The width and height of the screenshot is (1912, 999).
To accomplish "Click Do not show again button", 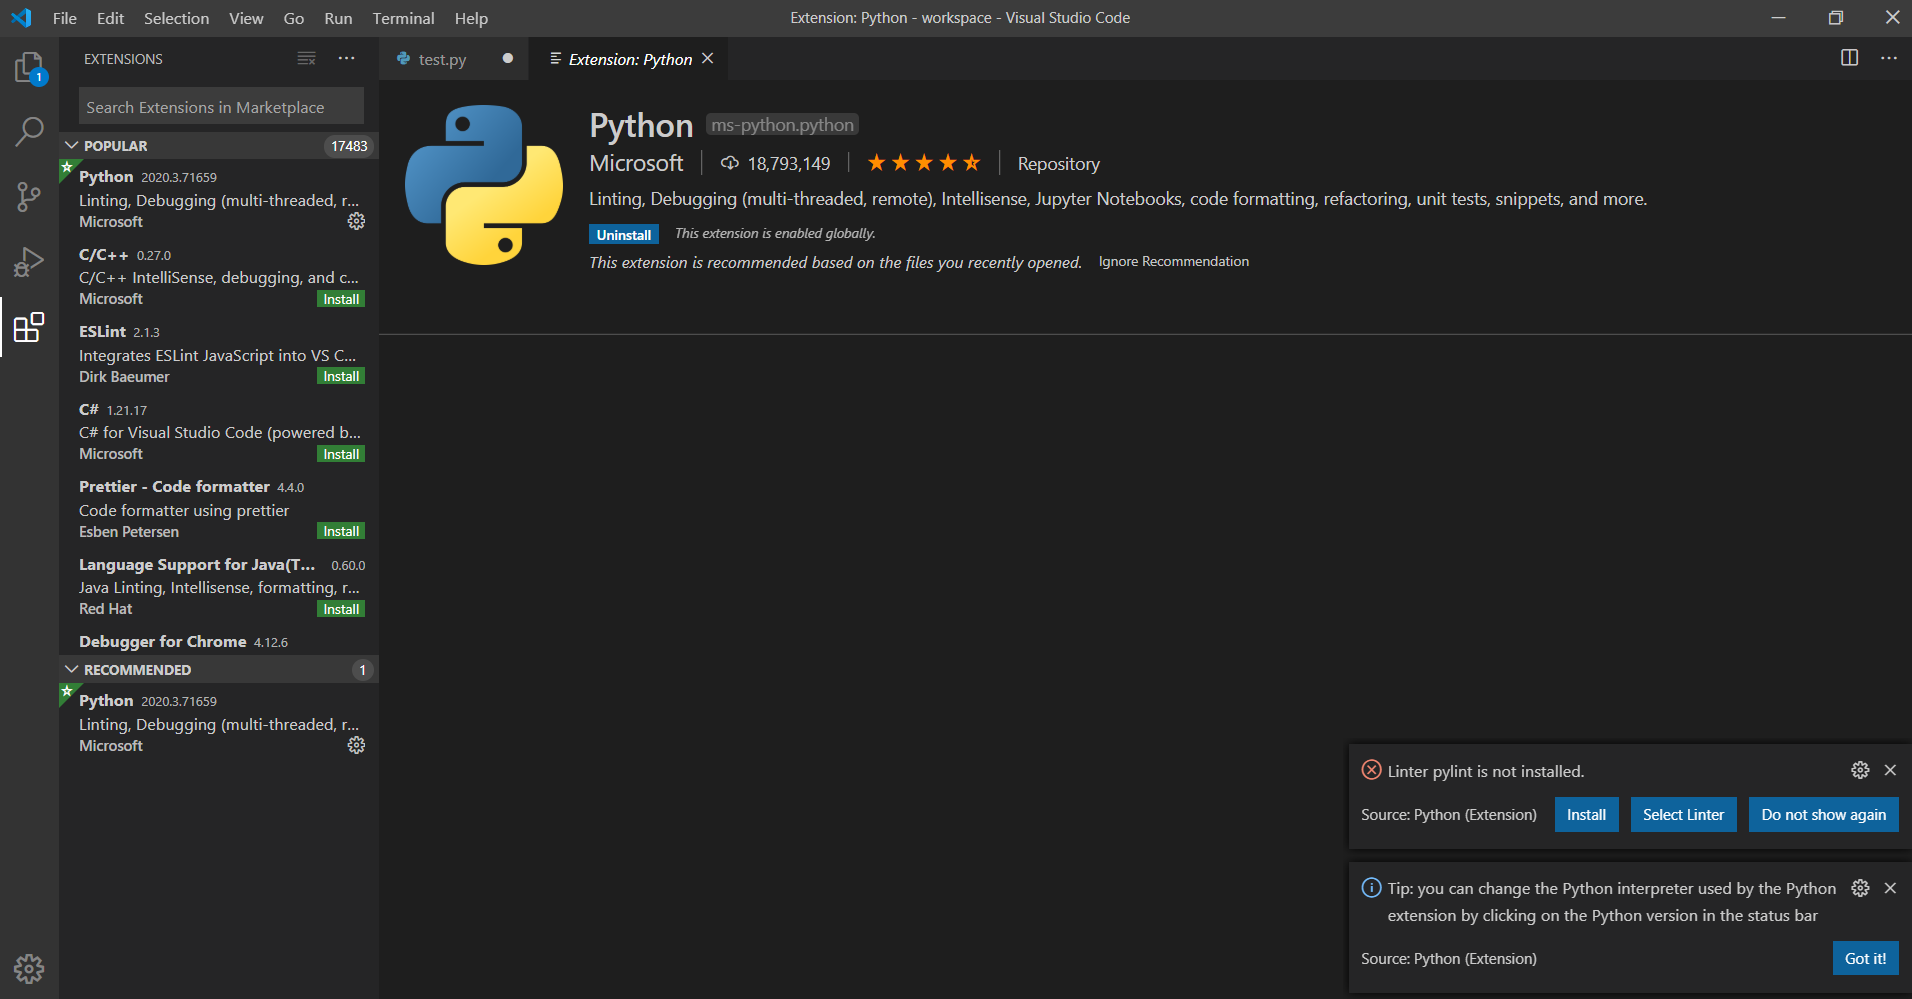I will pos(1823,815).
